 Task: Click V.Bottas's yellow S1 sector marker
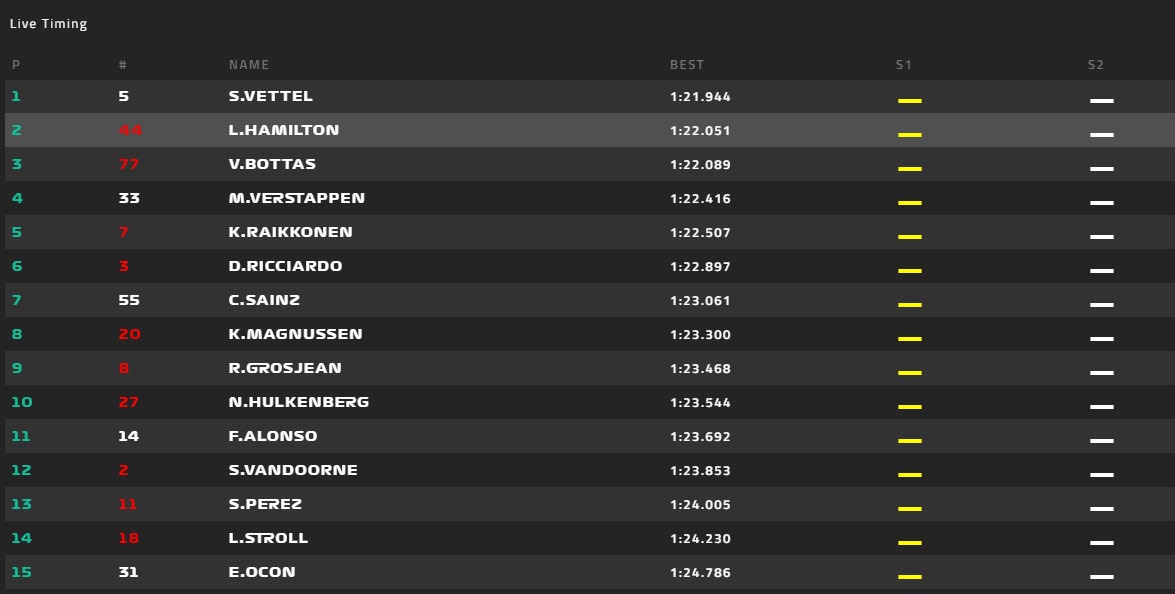click(909, 169)
